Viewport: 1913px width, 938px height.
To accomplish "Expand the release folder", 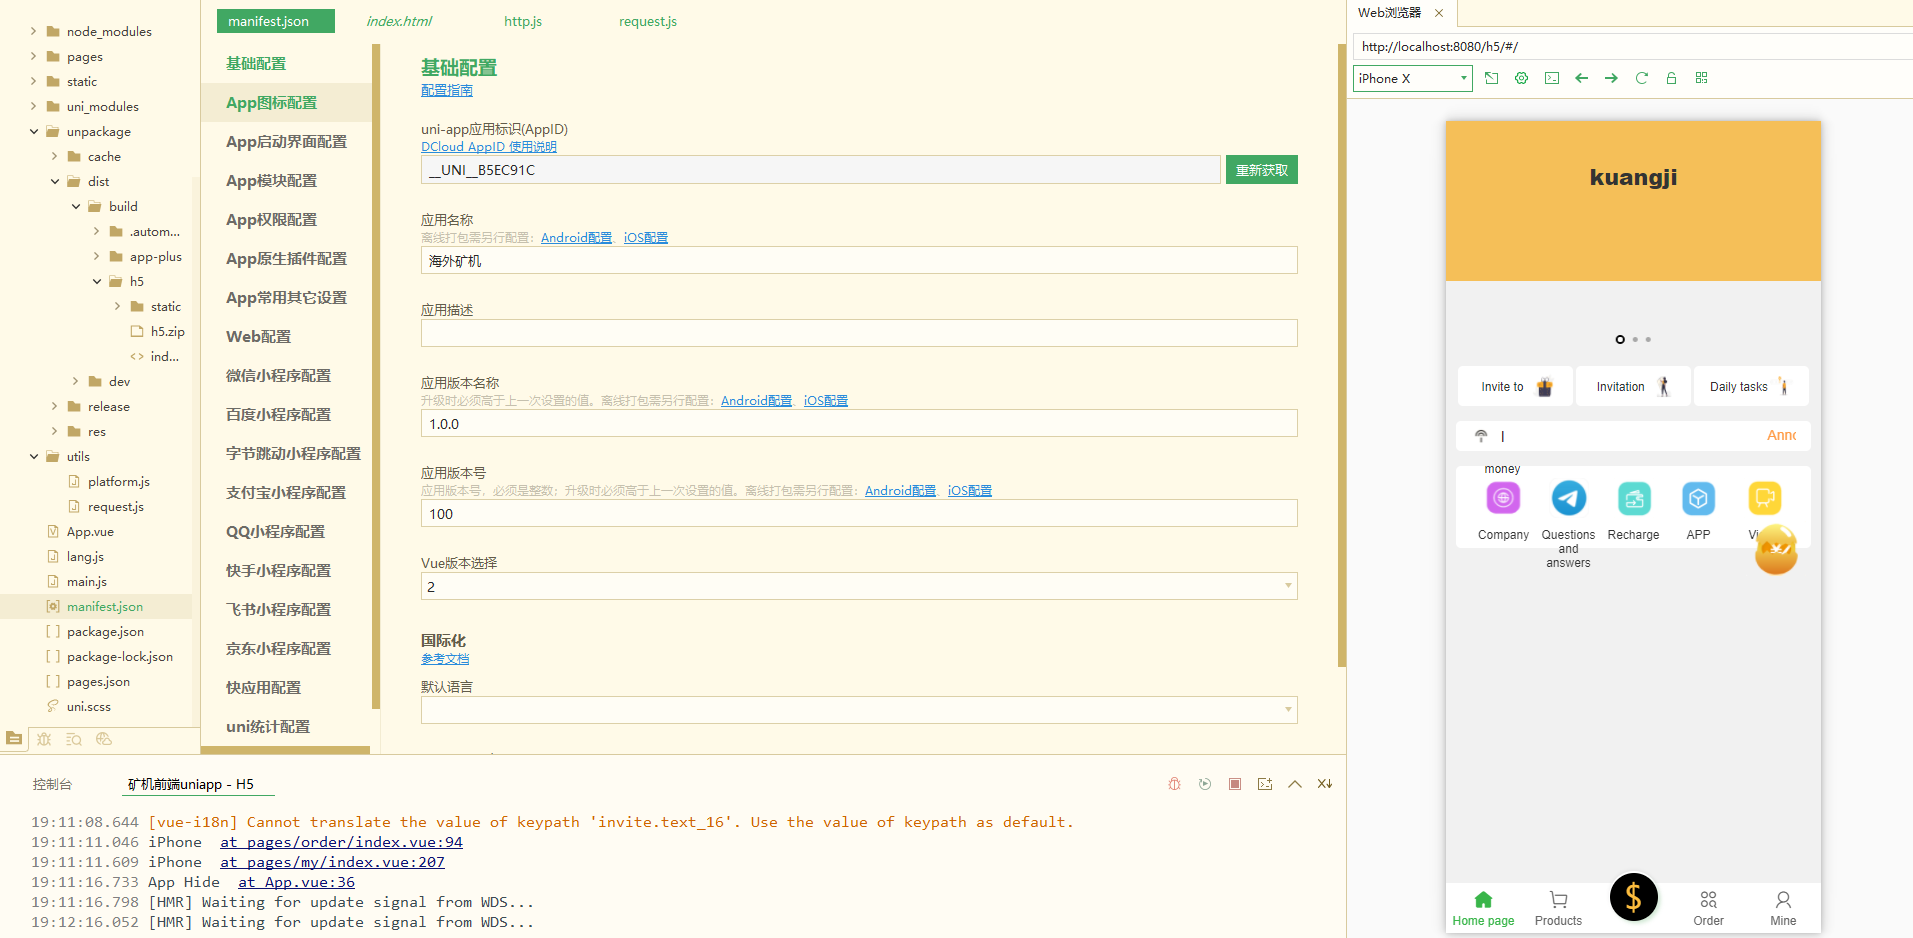I will [x=55, y=407].
